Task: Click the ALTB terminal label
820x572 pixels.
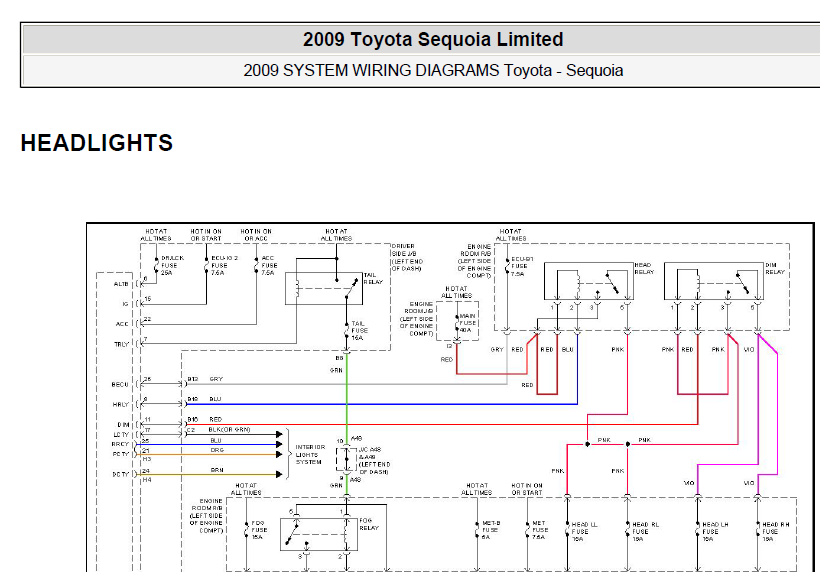Action: pyautogui.click(x=121, y=284)
